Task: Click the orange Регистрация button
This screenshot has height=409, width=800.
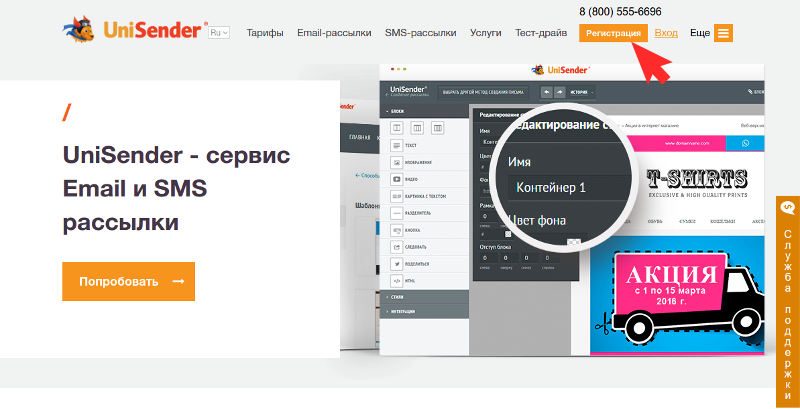Action: point(613,33)
